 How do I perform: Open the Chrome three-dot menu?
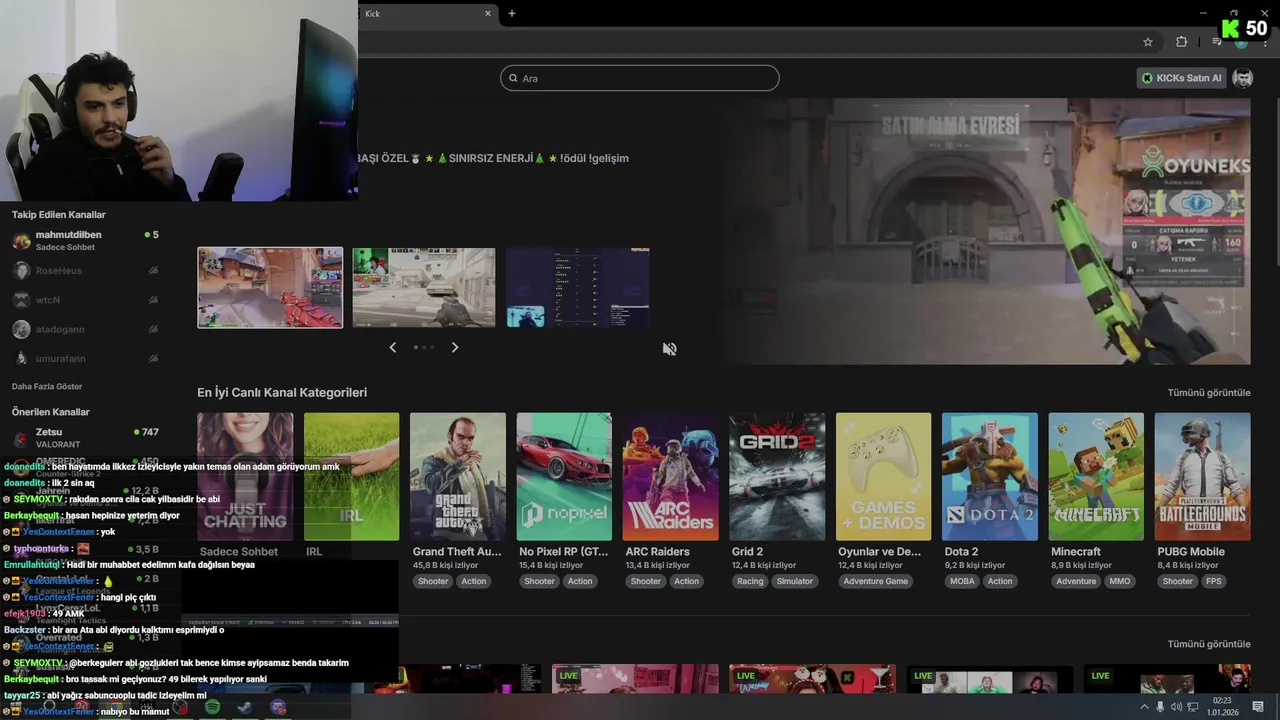[1266, 42]
